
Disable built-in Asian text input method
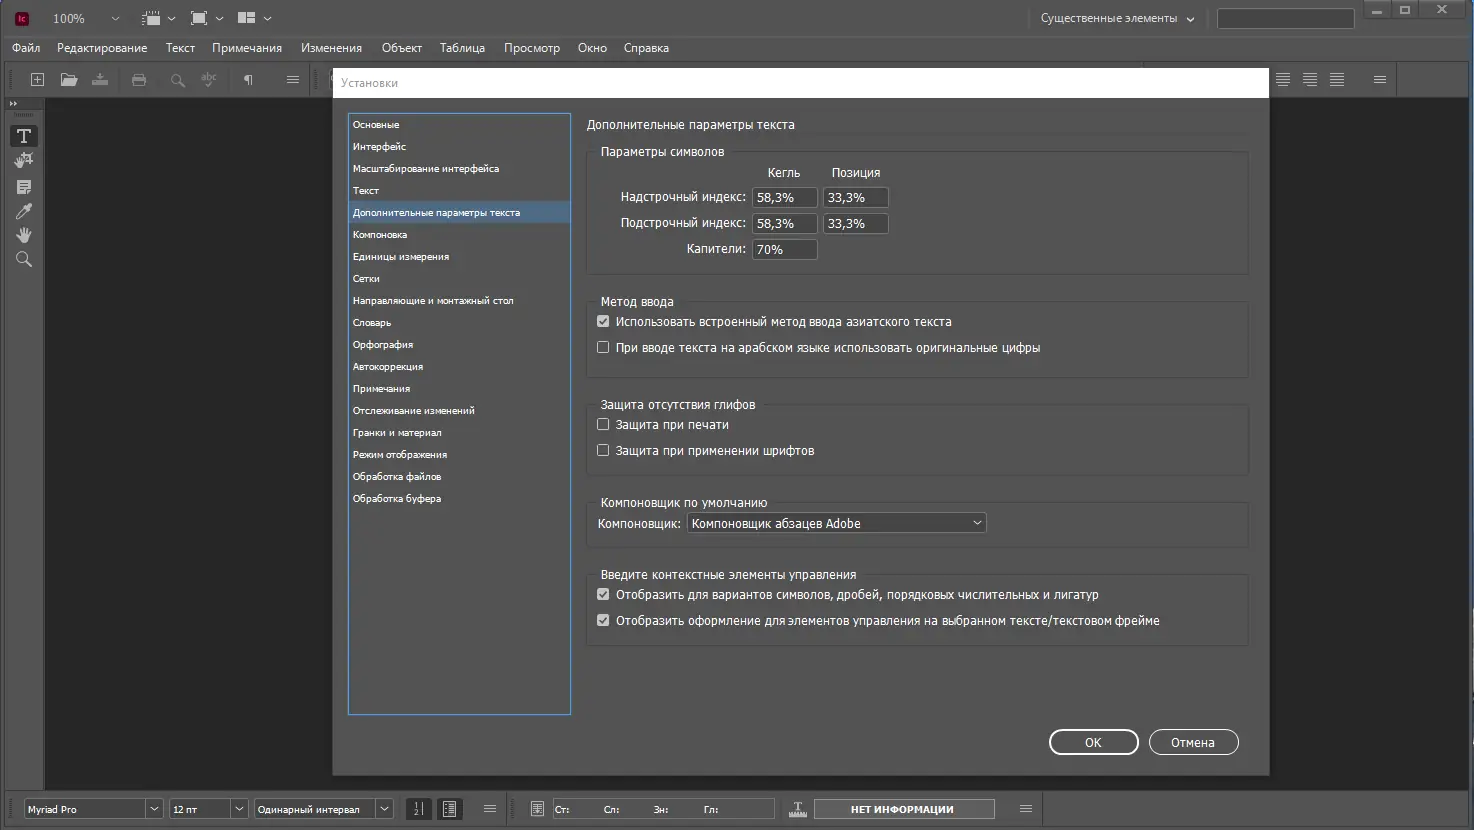pyautogui.click(x=603, y=322)
